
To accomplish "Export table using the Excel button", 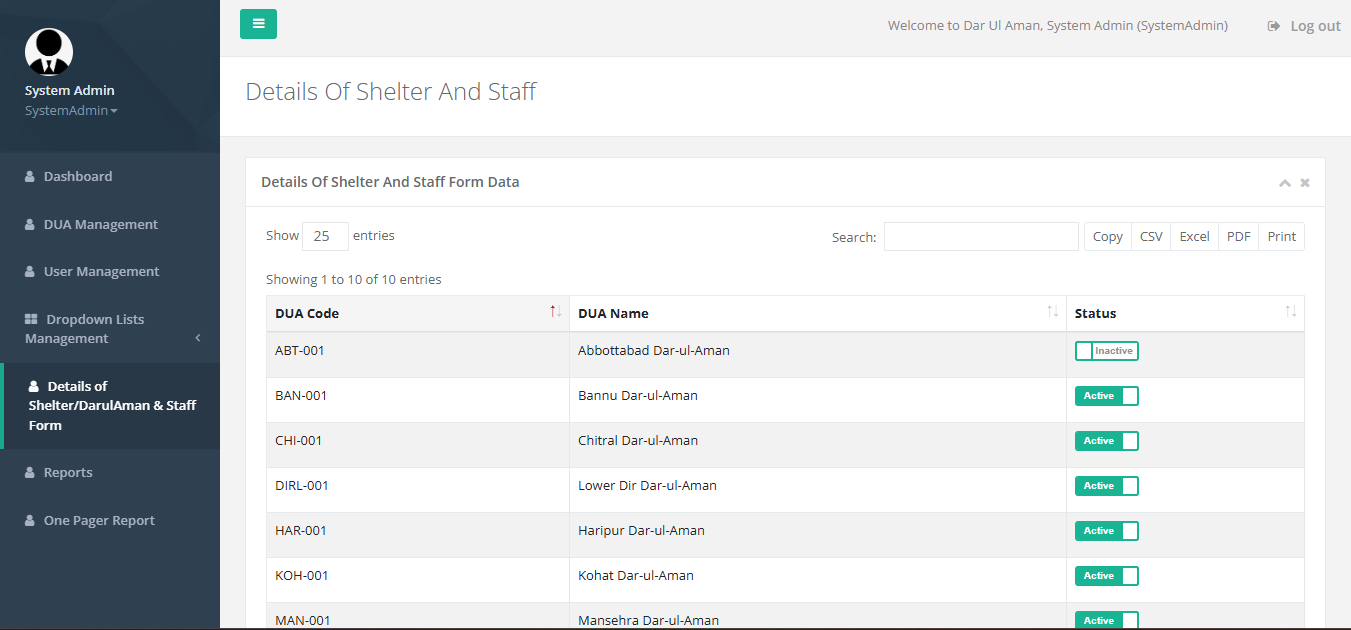I will coord(1194,237).
